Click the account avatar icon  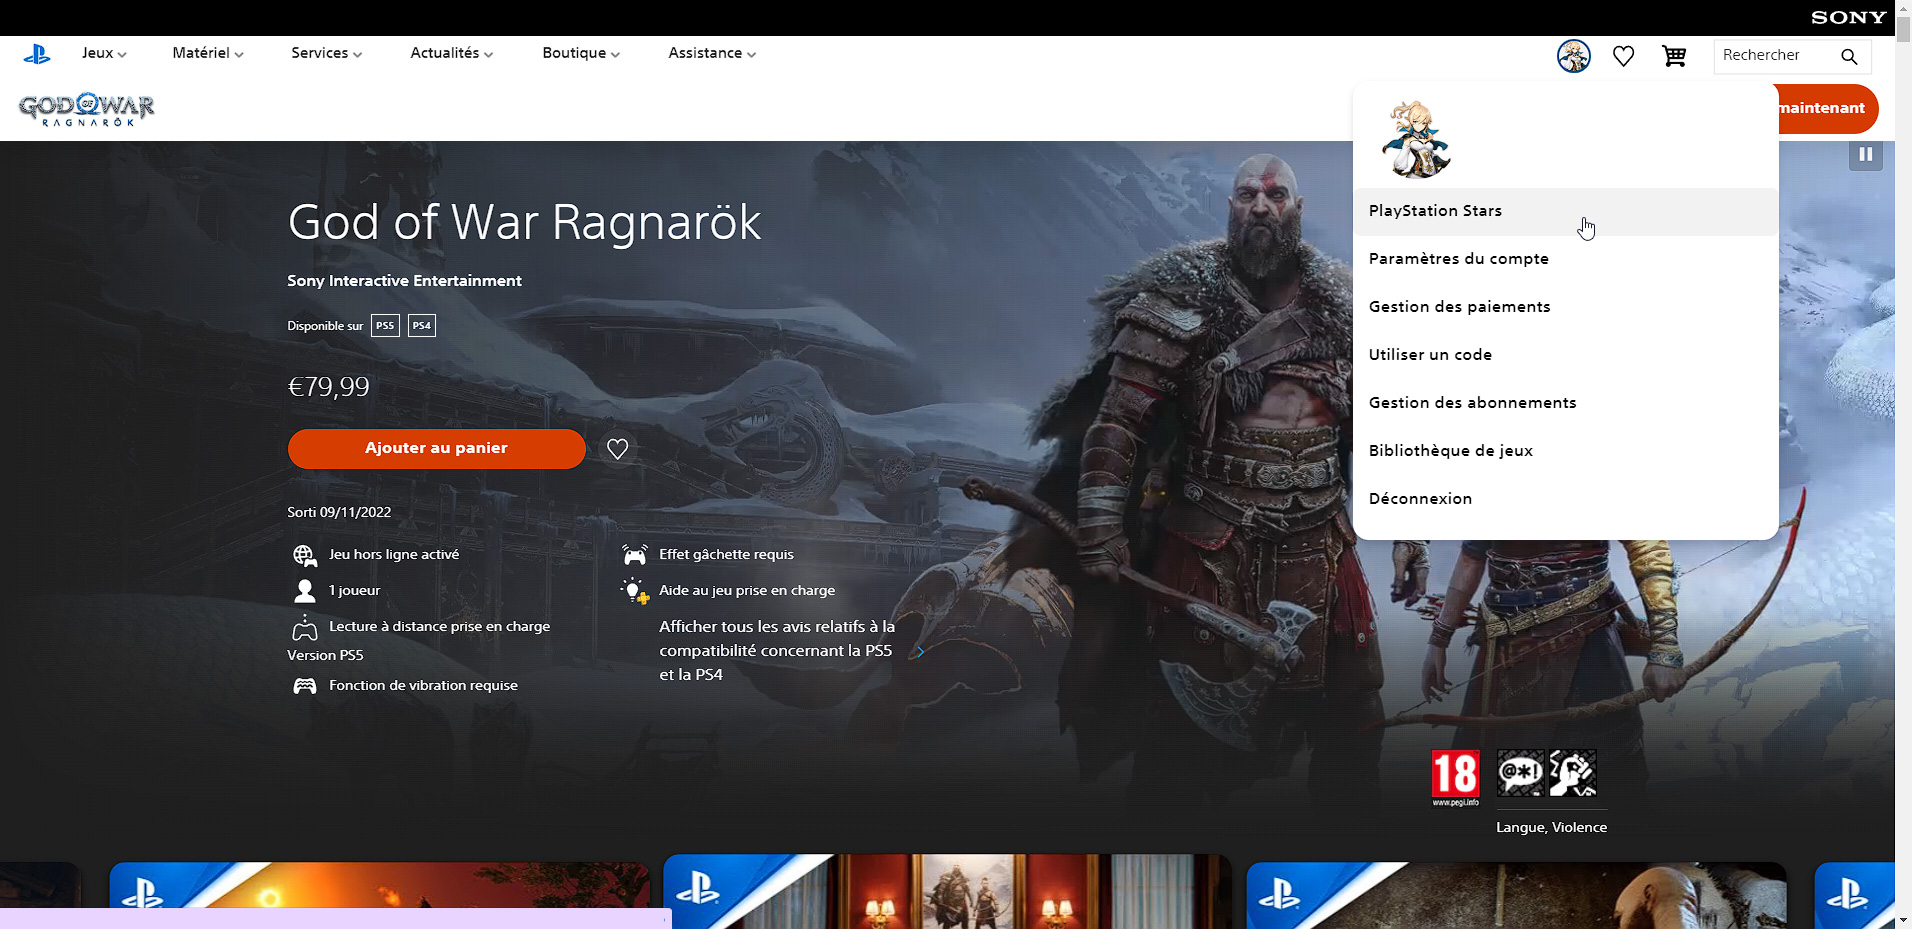pos(1573,56)
